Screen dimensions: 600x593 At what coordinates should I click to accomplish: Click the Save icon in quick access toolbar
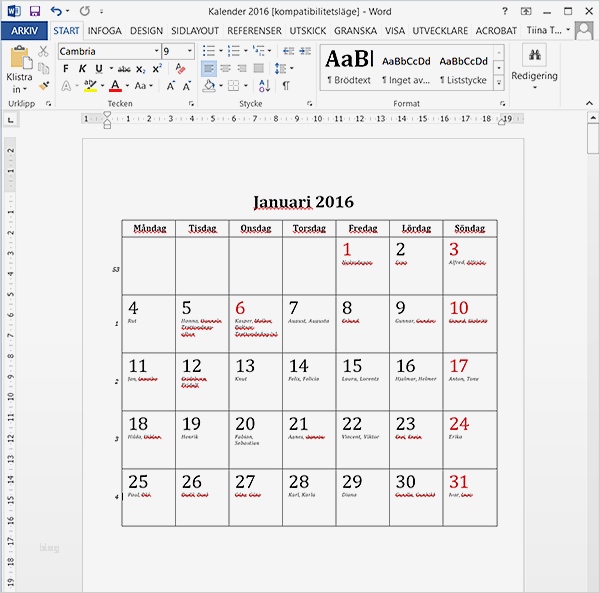point(35,11)
